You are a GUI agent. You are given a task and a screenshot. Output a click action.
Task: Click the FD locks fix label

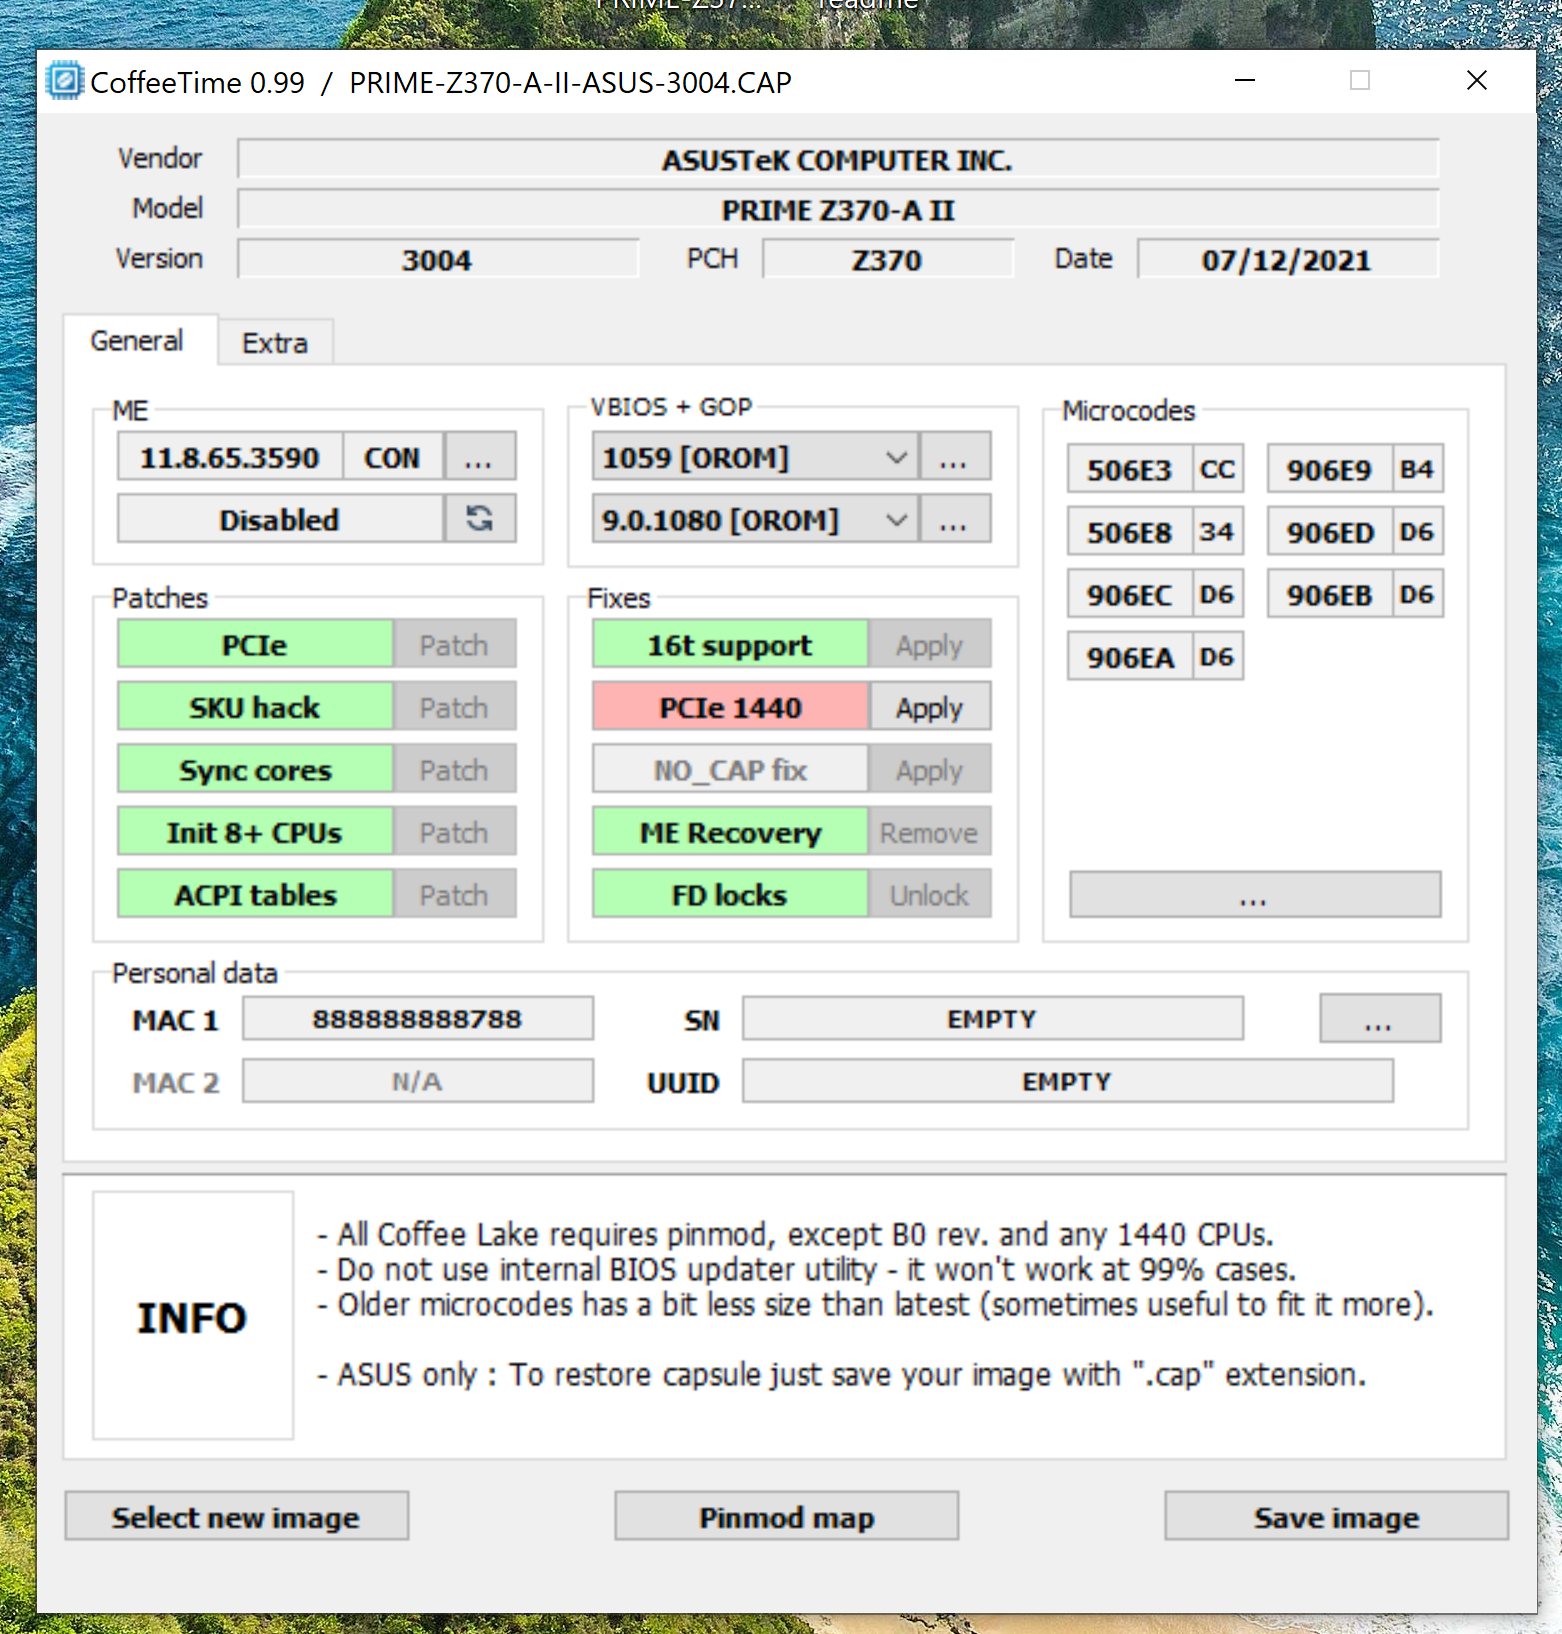(730, 894)
